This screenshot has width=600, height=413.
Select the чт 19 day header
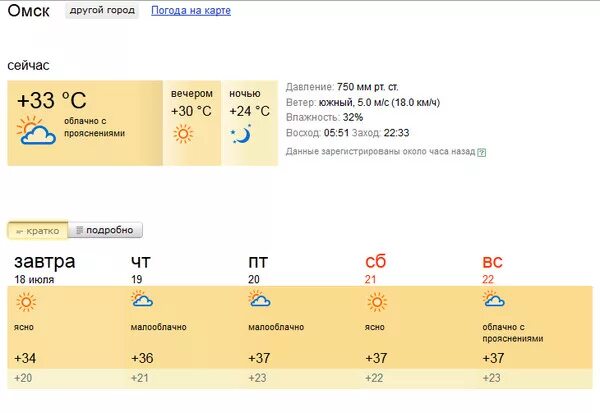coord(141,269)
